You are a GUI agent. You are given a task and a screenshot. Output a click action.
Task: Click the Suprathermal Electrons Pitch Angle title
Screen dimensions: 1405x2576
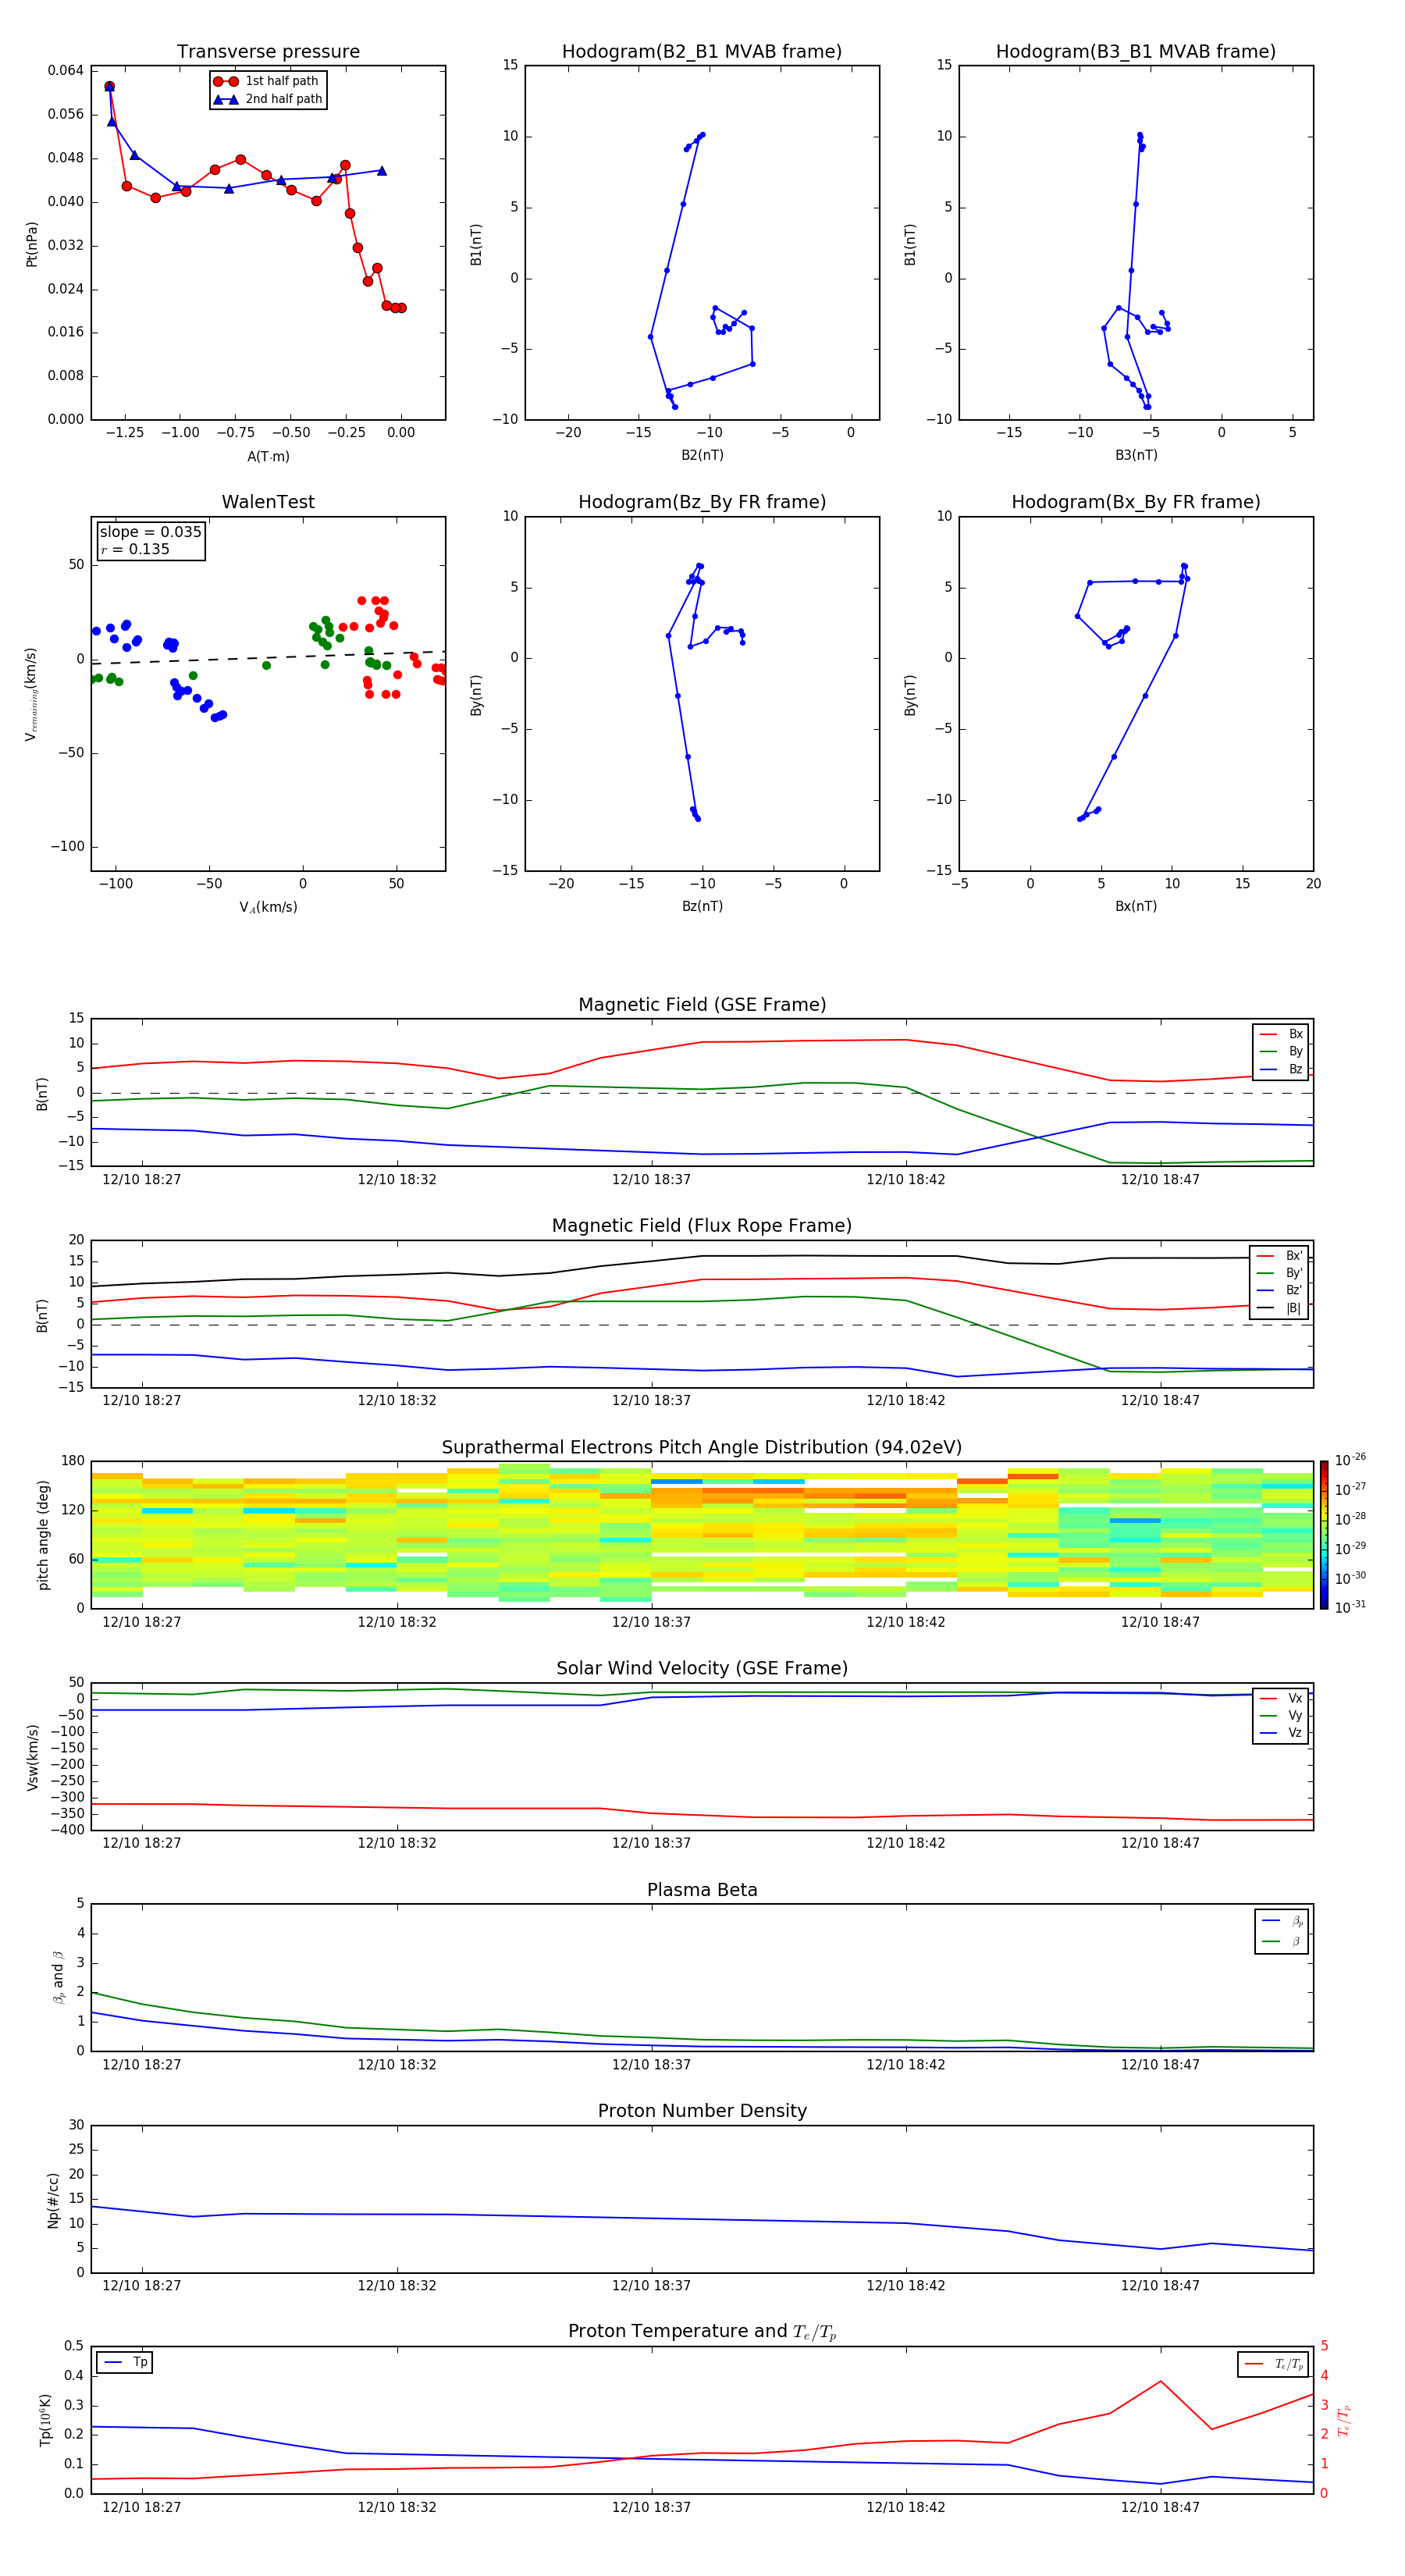point(702,1448)
